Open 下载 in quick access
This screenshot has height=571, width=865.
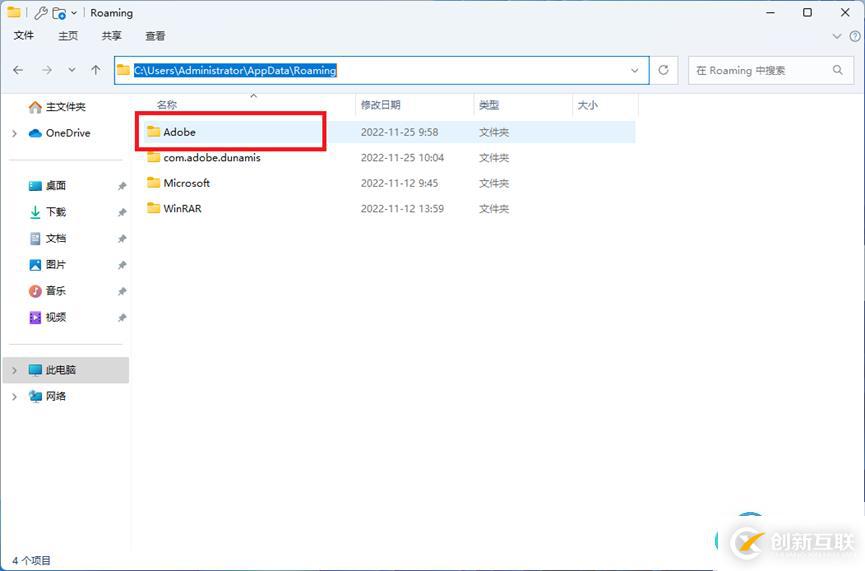tap(55, 212)
